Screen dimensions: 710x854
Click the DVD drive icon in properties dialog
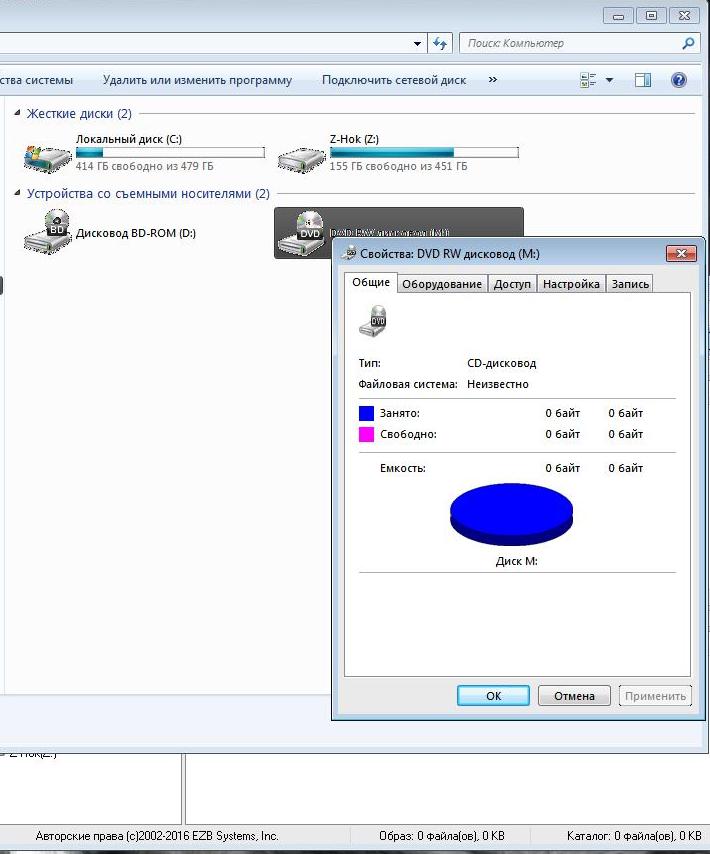373,321
